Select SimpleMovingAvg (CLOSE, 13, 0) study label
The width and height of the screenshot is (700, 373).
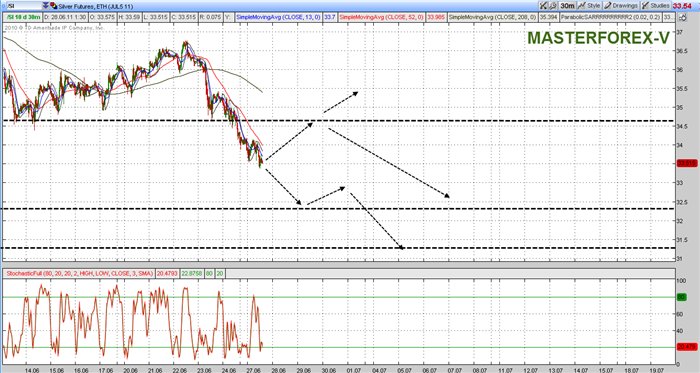click(x=278, y=17)
